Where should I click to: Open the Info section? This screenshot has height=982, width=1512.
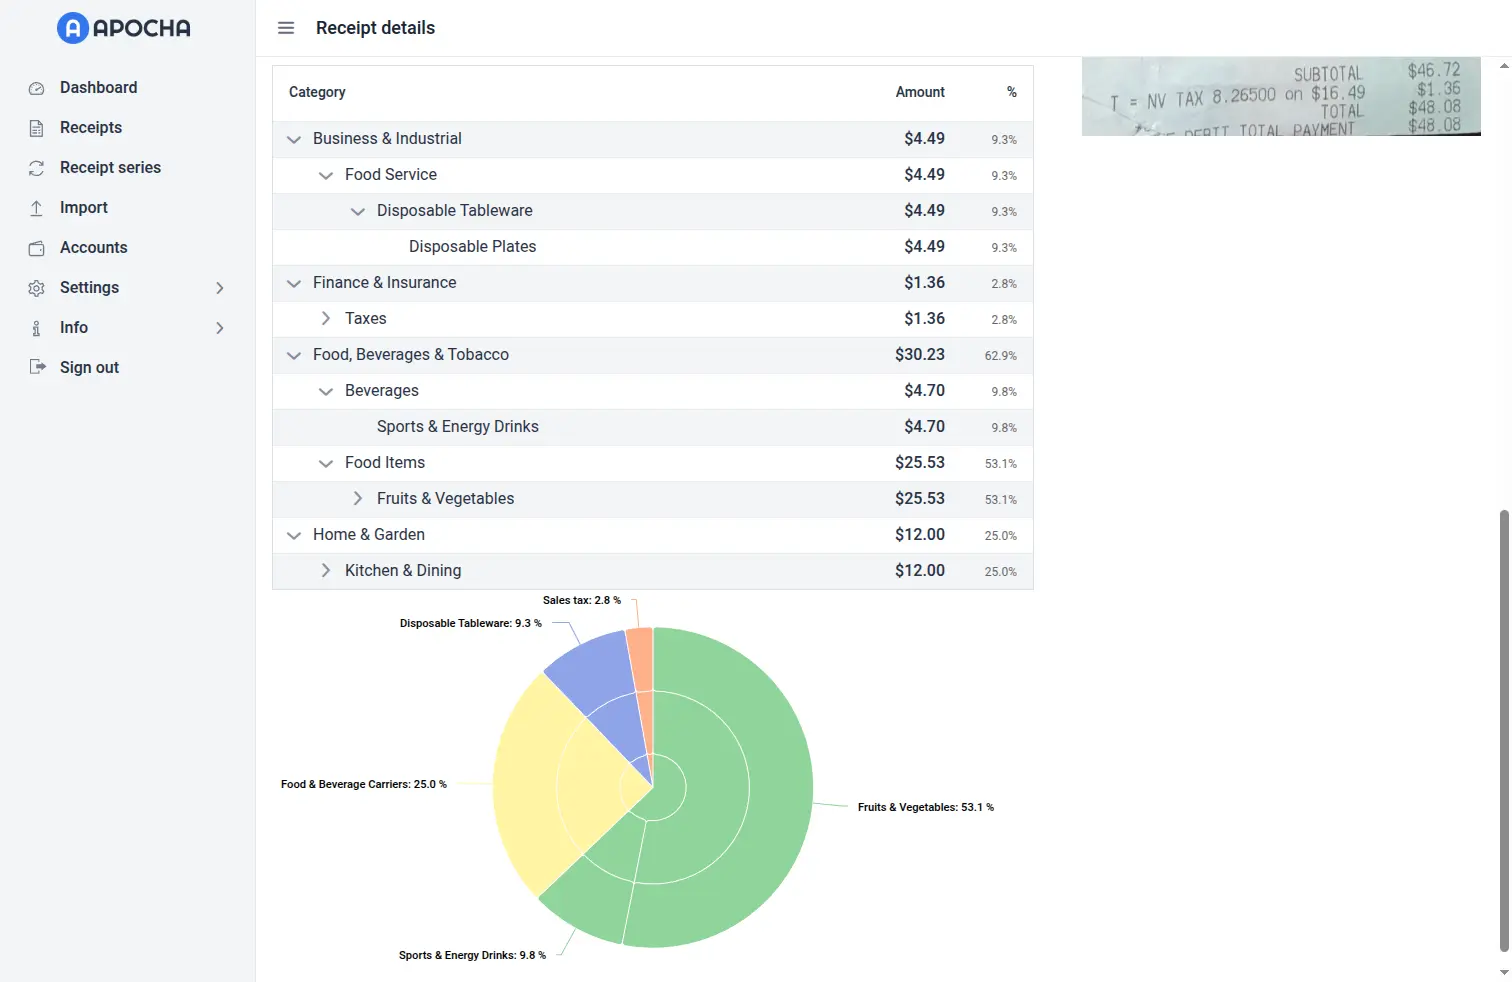[73, 327]
